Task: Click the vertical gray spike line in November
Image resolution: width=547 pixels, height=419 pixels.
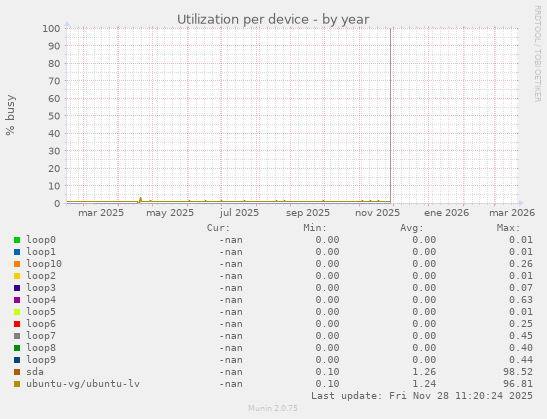Action: coord(390,115)
